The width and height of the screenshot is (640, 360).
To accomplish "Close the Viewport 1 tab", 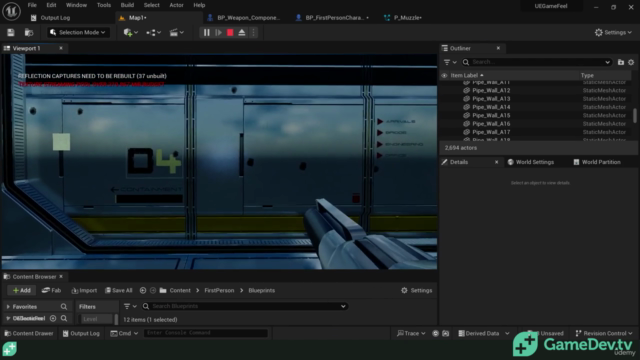I will coord(61,48).
